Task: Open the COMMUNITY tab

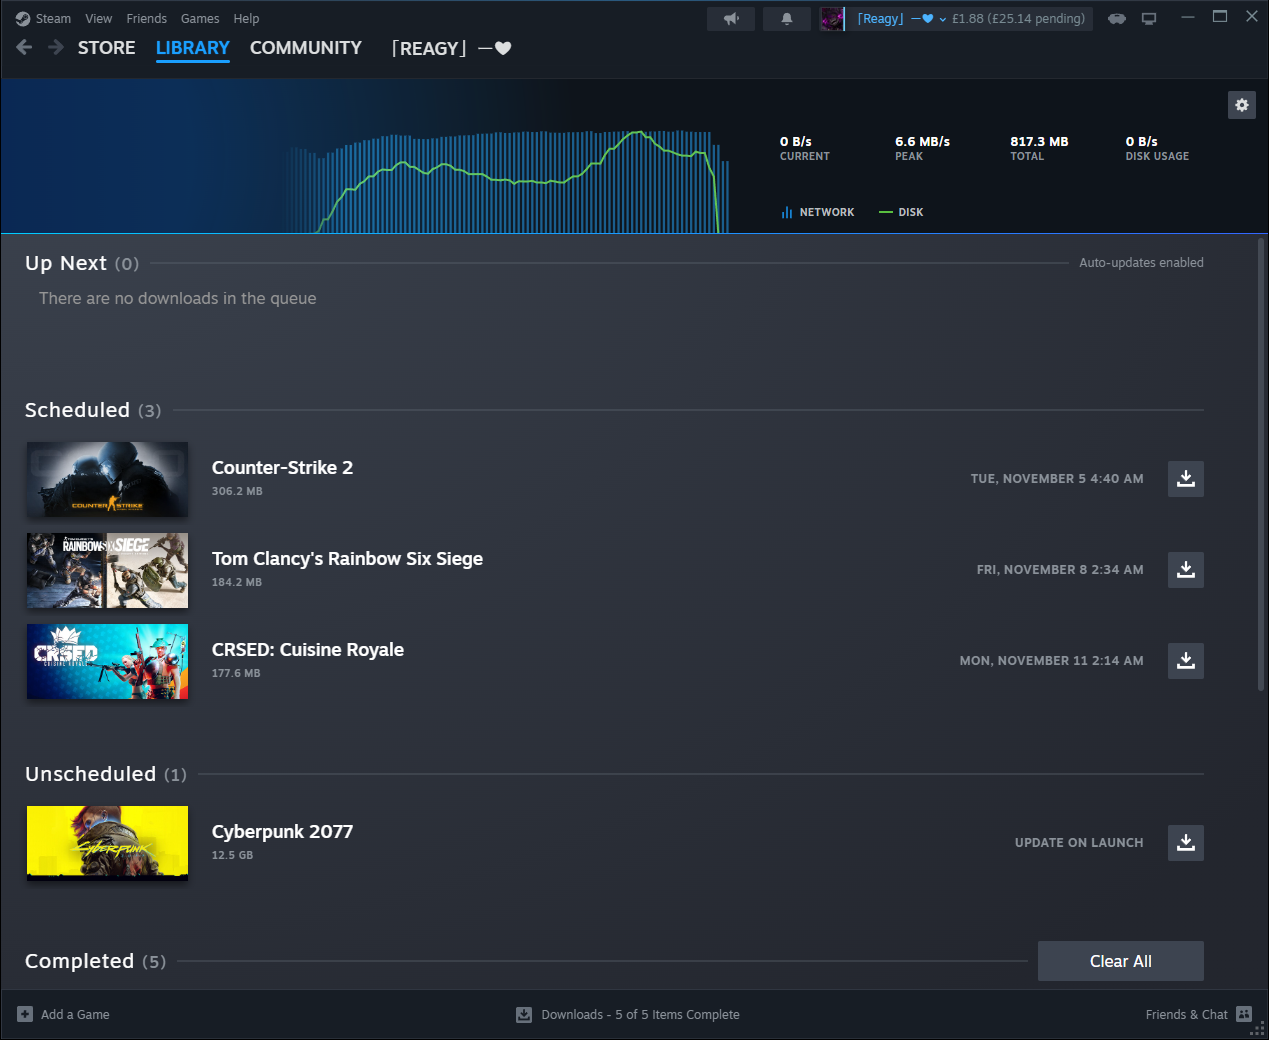Action: (306, 48)
